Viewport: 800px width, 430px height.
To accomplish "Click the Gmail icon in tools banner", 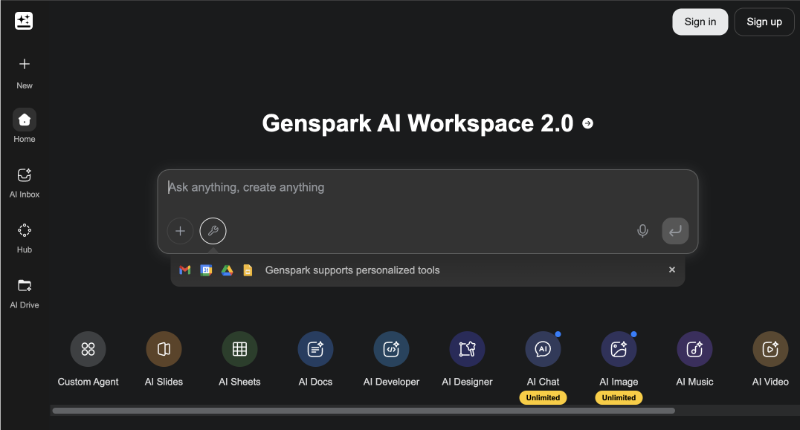I will point(185,270).
